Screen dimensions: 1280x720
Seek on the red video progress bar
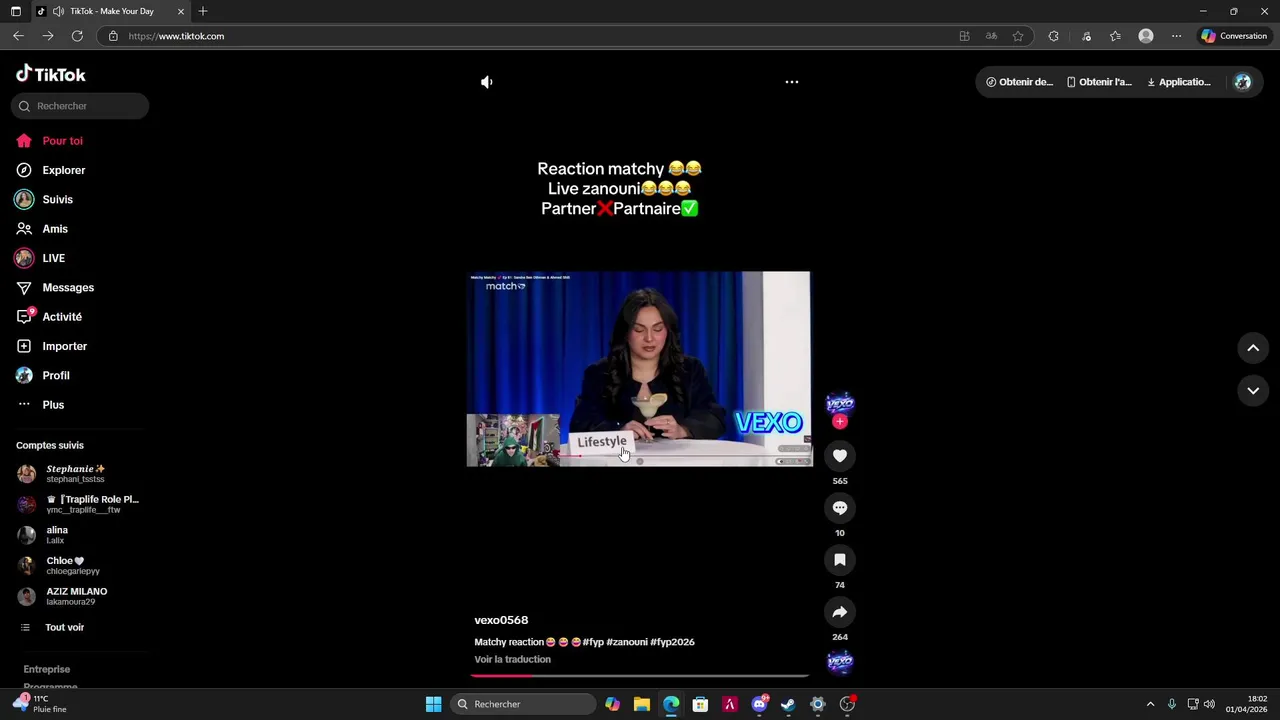tap(640, 675)
